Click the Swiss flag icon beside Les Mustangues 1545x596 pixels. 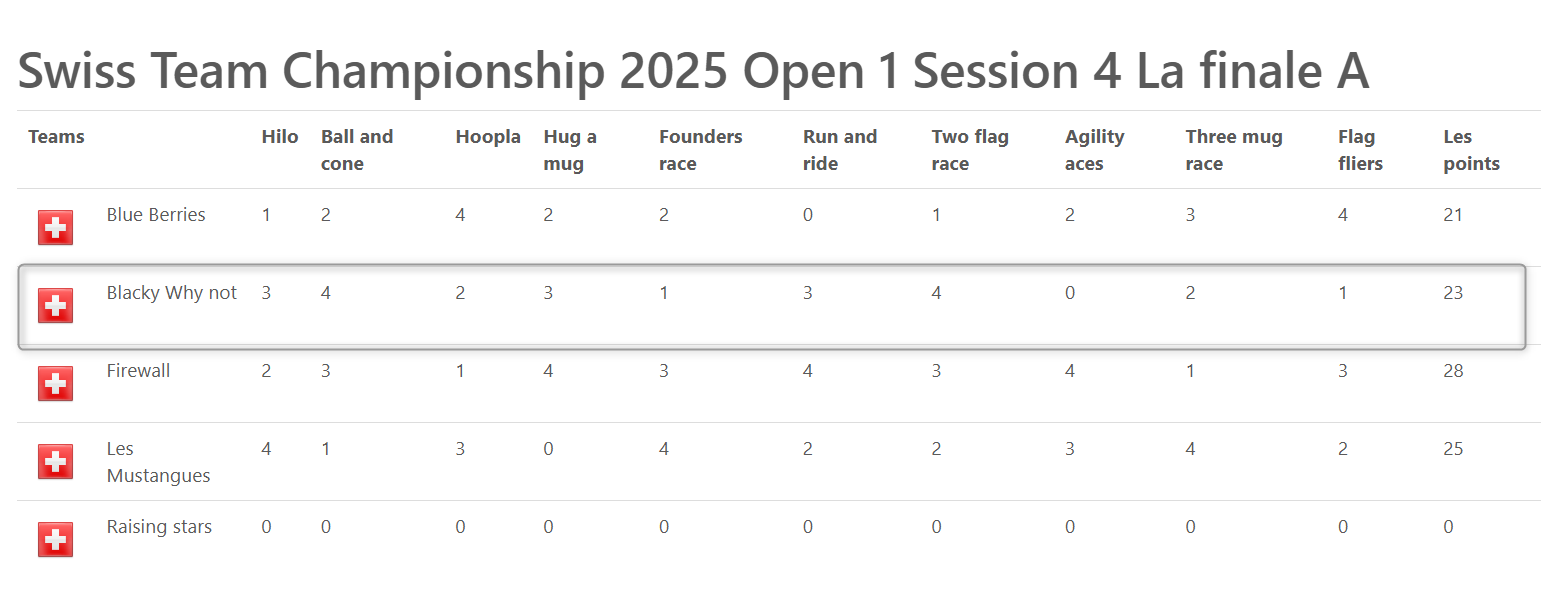click(x=55, y=462)
